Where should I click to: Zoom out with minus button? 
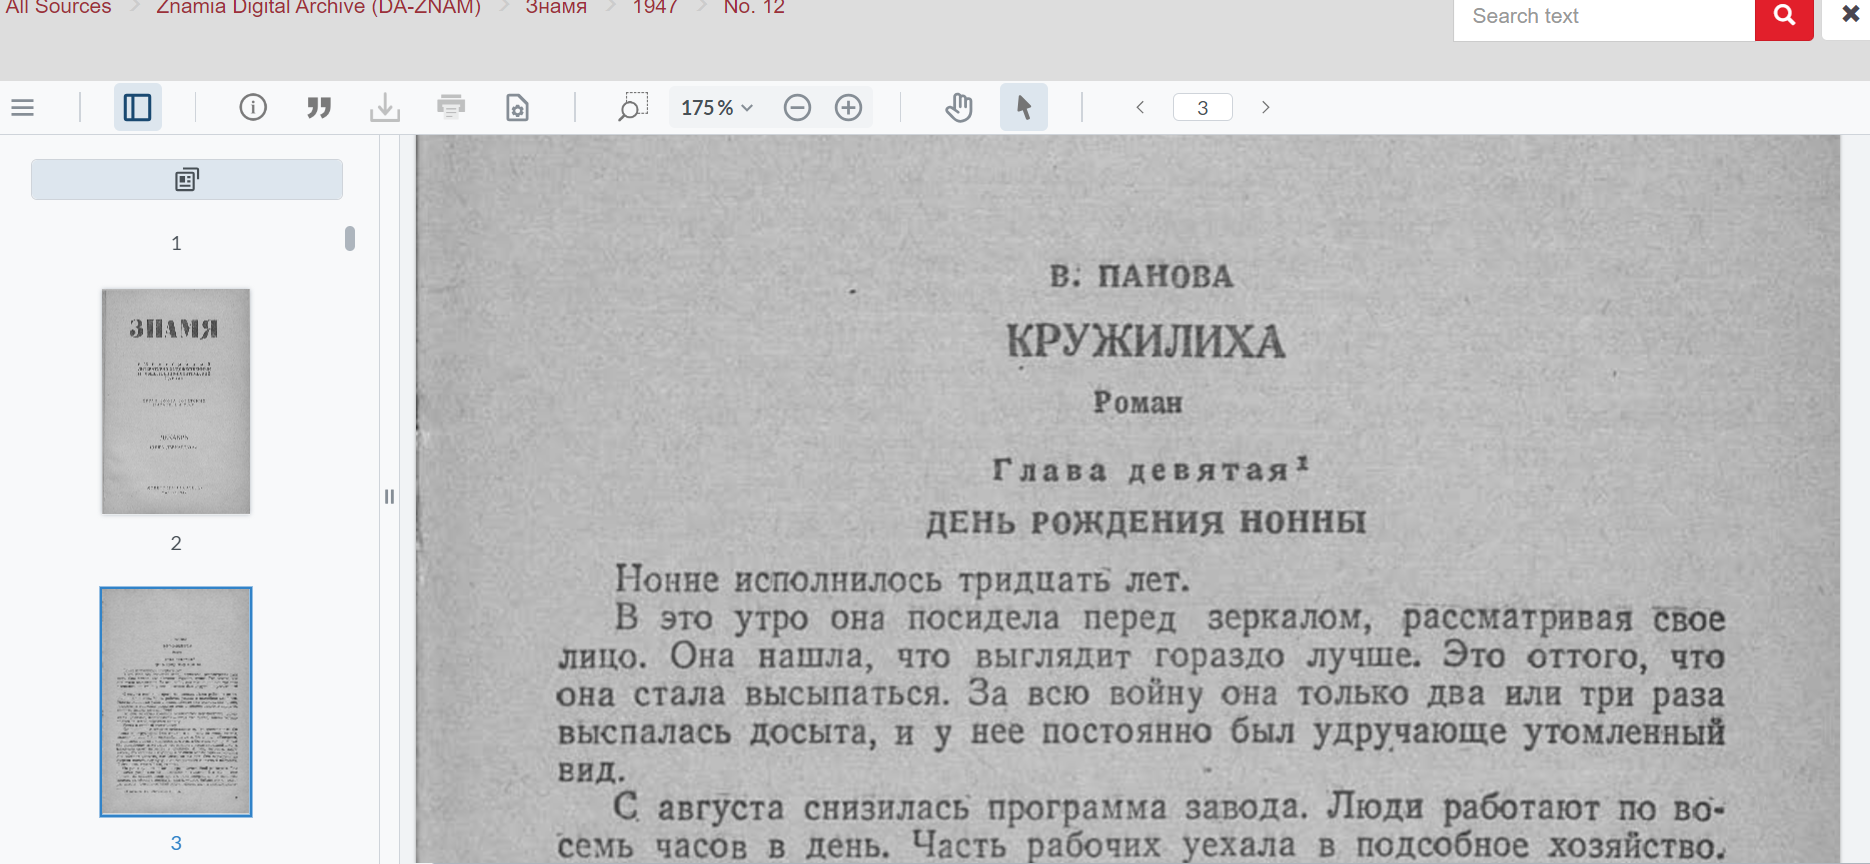click(x=797, y=107)
